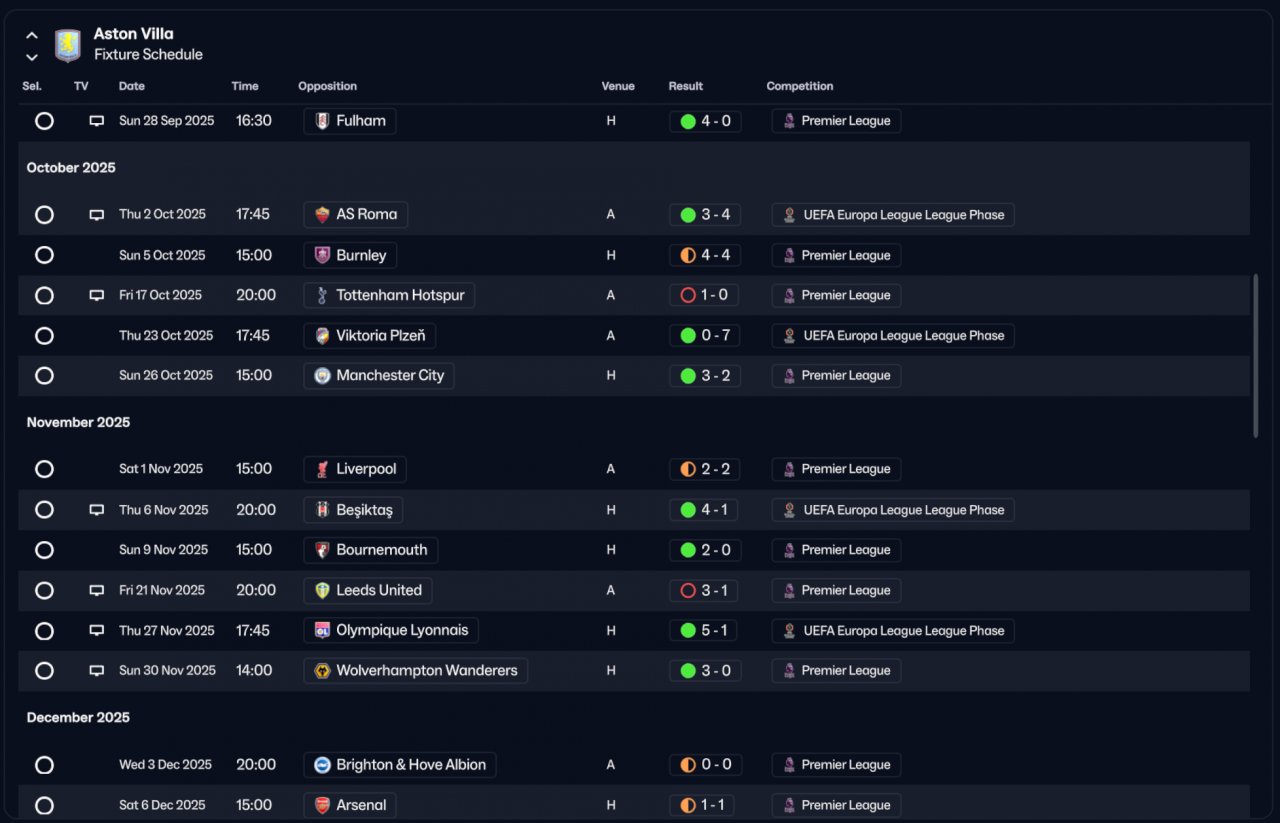1280x823 pixels.
Task: Open the Olympique Lyonnais team link
Action: pyautogui.click(x=391, y=631)
